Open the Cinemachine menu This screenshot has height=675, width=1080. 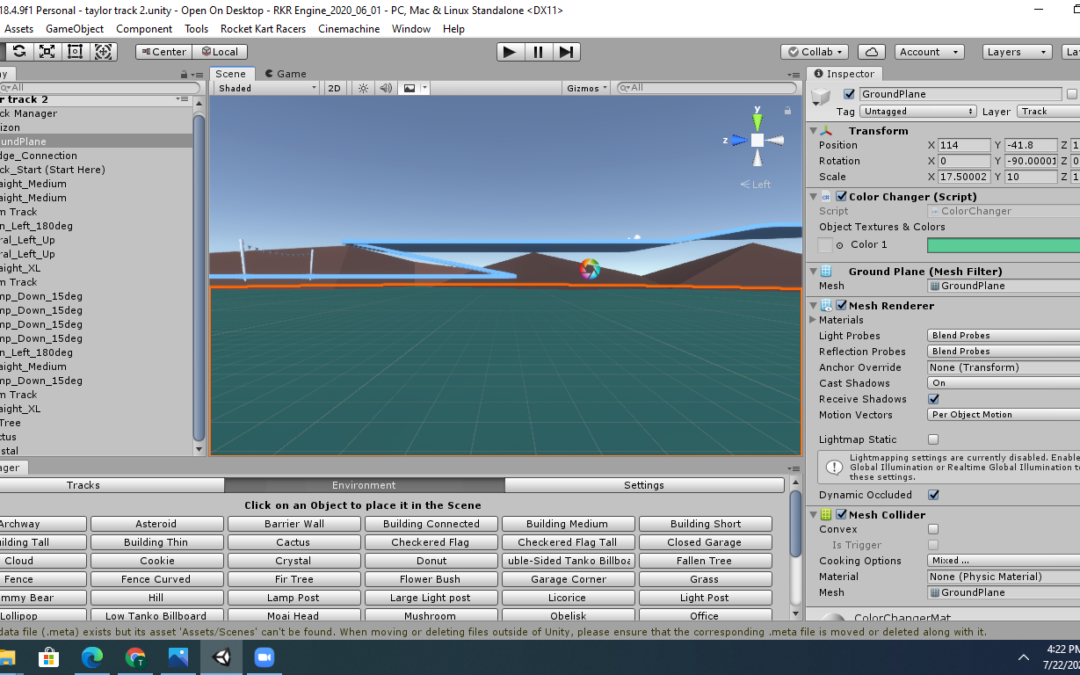(x=349, y=29)
